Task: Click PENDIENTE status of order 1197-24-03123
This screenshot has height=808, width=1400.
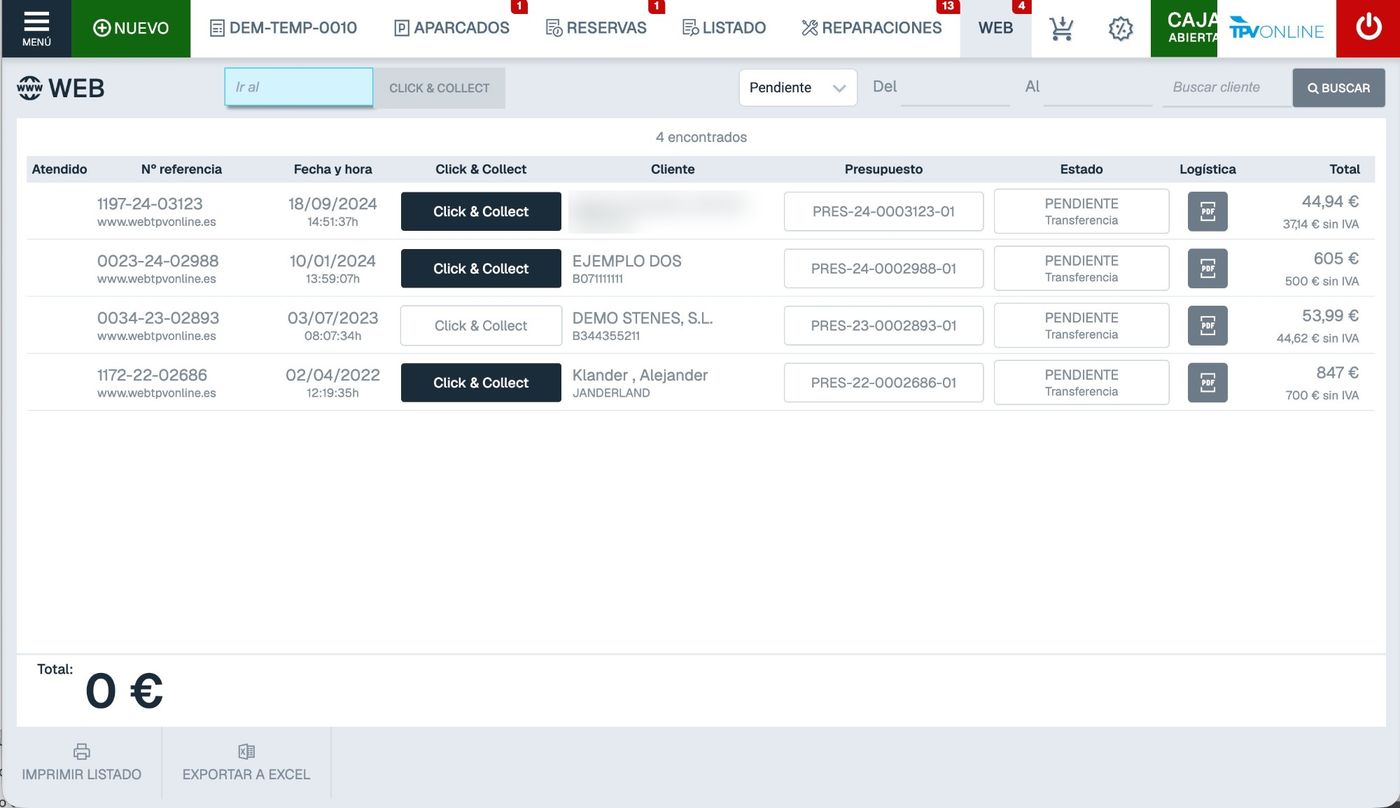Action: 1081,211
